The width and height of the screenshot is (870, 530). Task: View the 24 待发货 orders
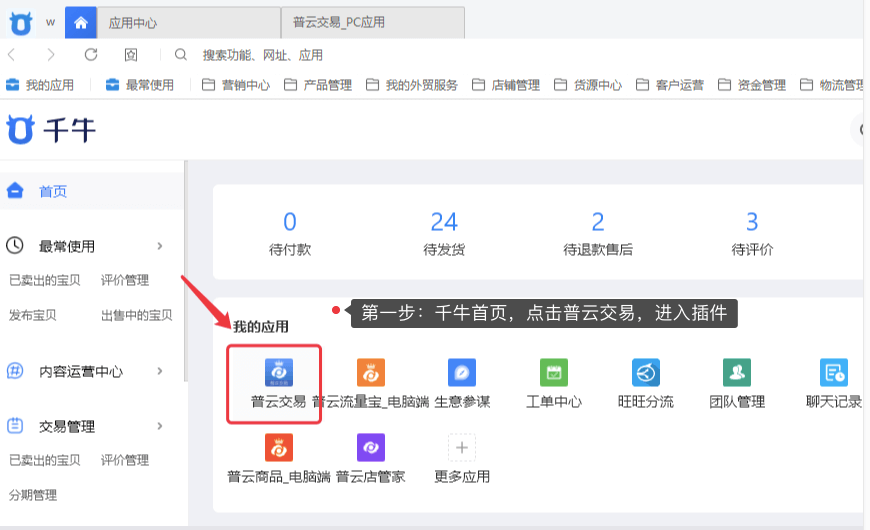(444, 233)
